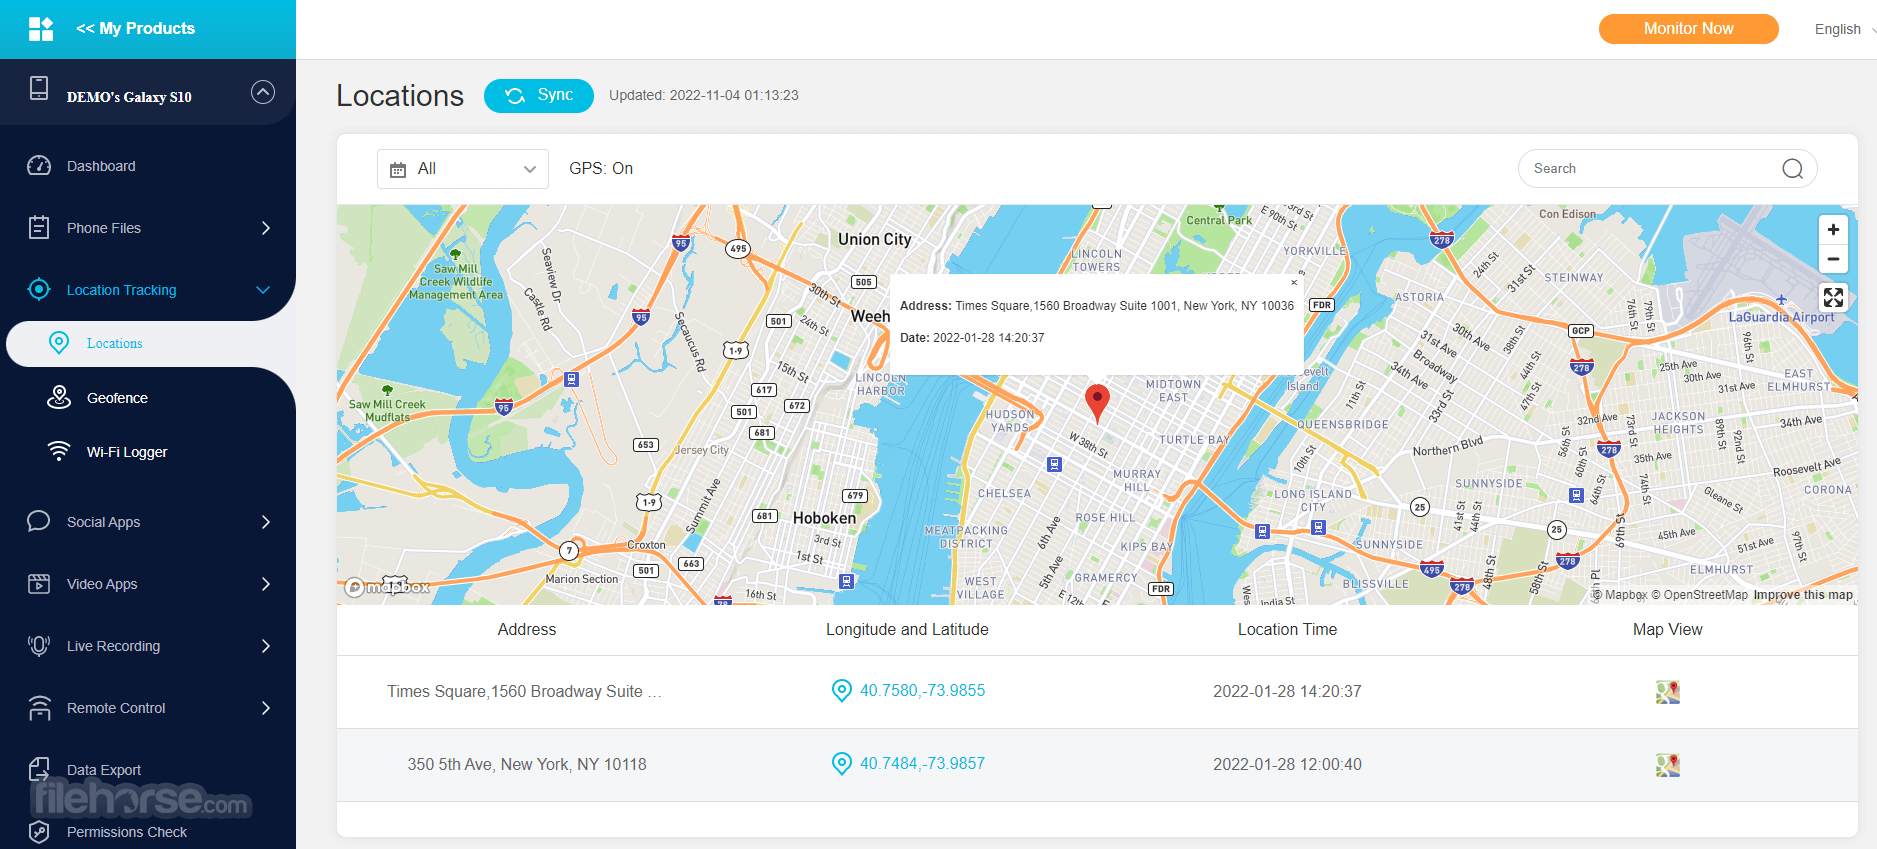Click the Social Apps chat bubble icon
The image size is (1877, 849).
39,521
